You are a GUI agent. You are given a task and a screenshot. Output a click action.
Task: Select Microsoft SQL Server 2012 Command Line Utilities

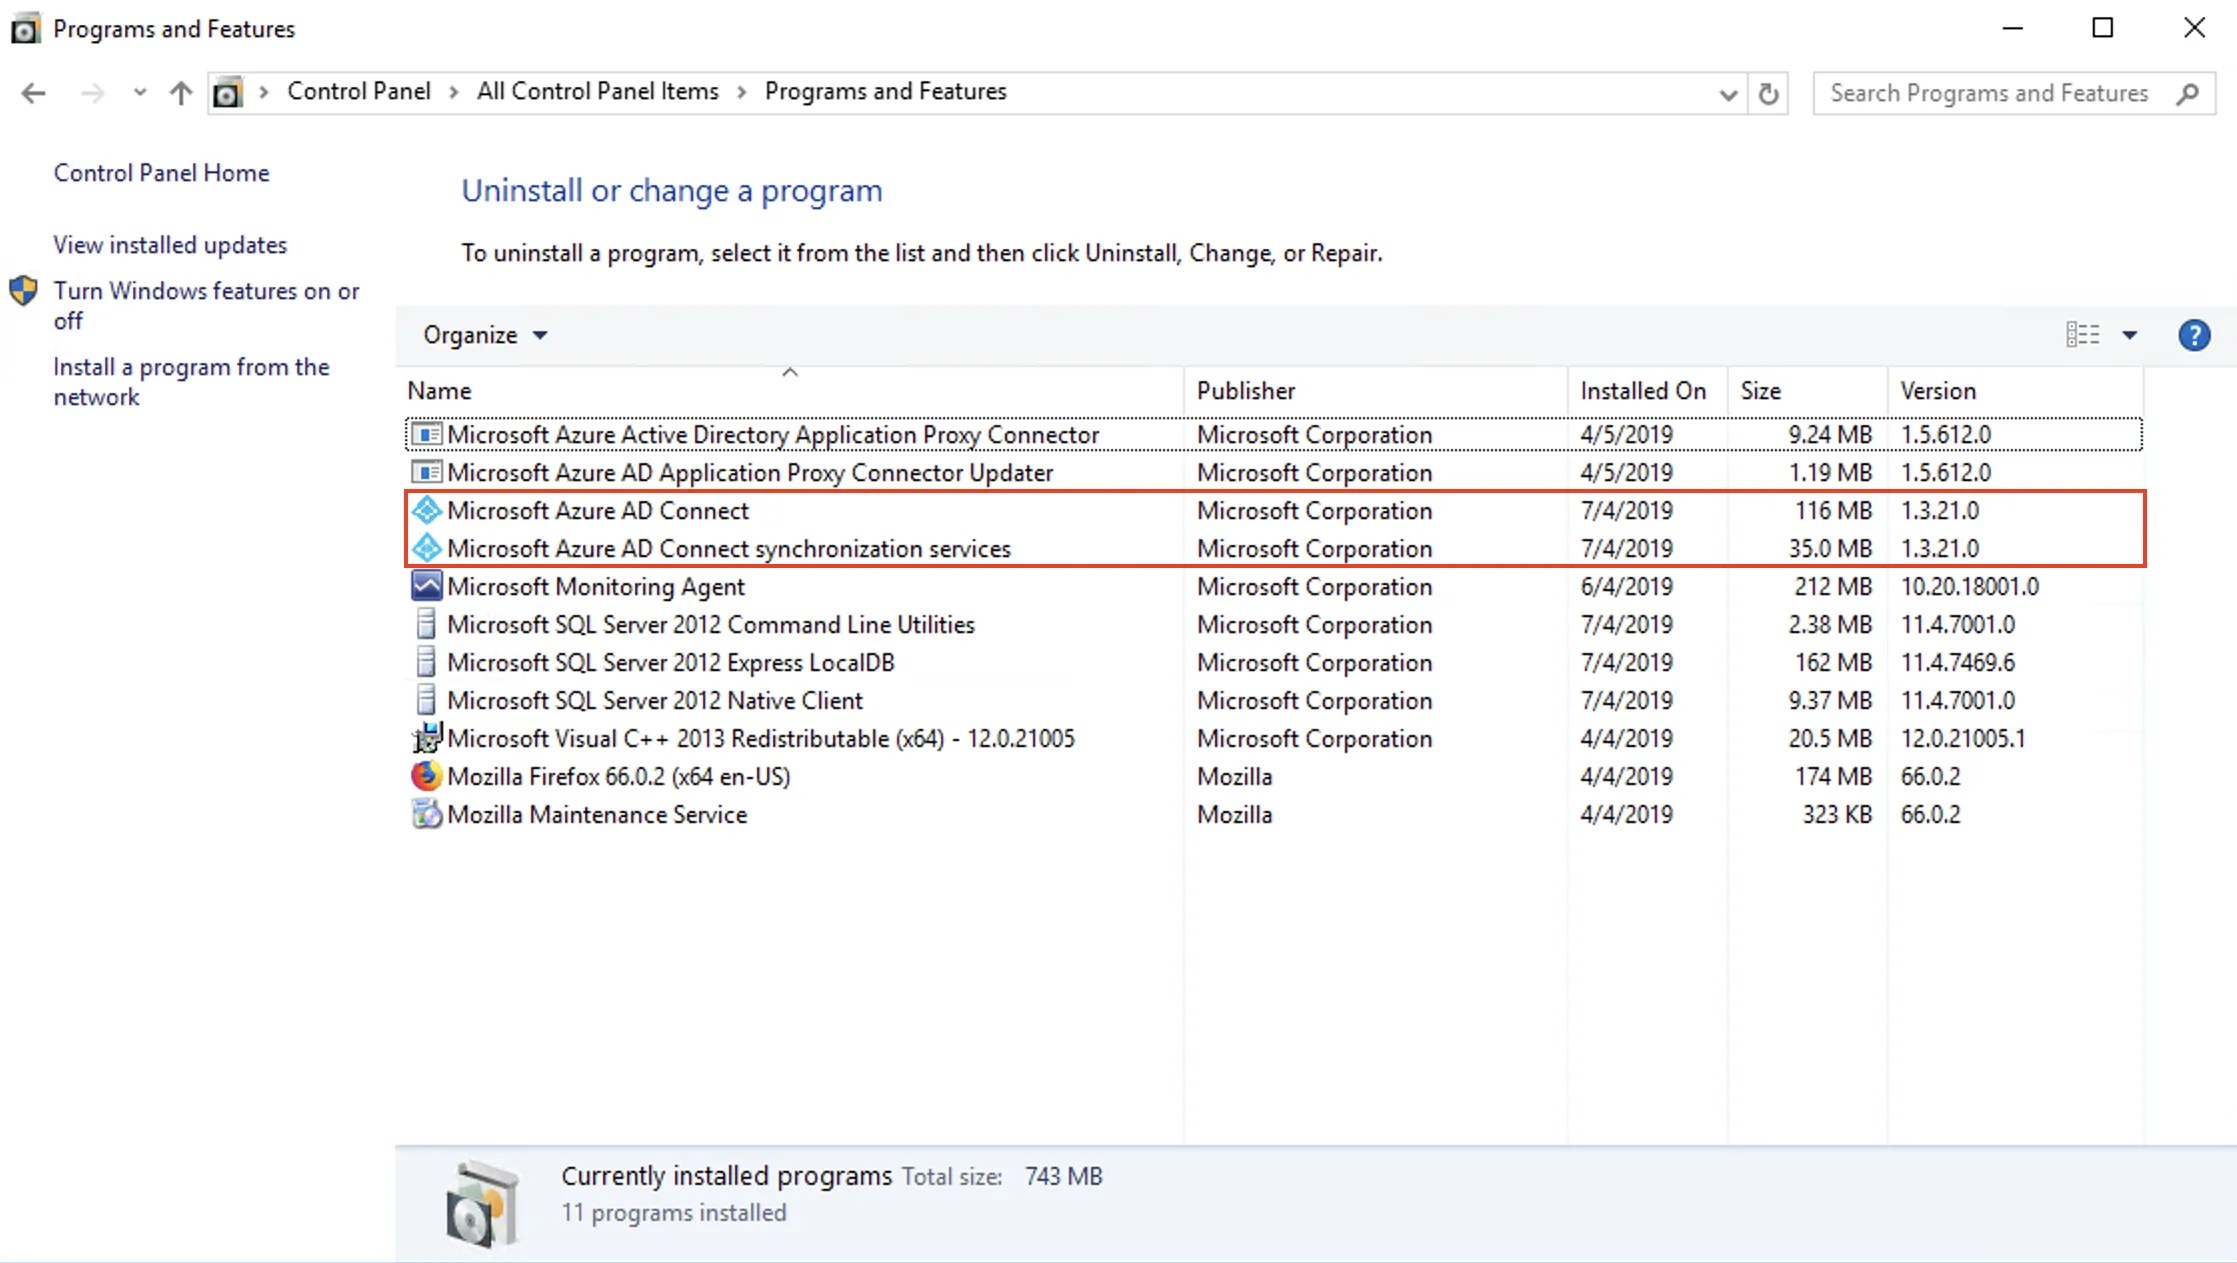[x=1273, y=625]
